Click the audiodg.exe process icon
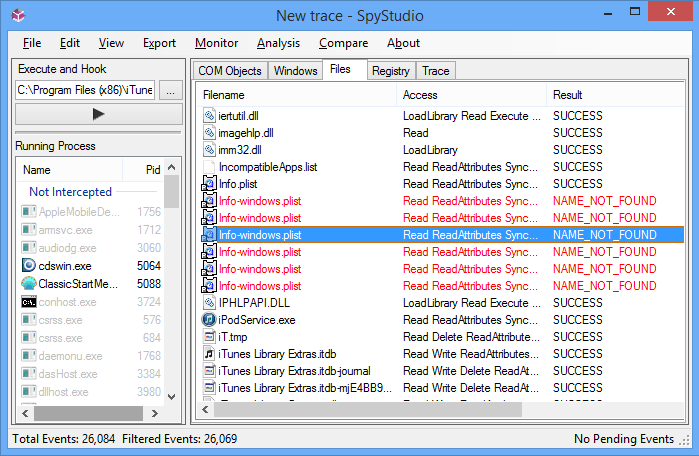Screen dimensions: 699x456 click(x=29, y=247)
